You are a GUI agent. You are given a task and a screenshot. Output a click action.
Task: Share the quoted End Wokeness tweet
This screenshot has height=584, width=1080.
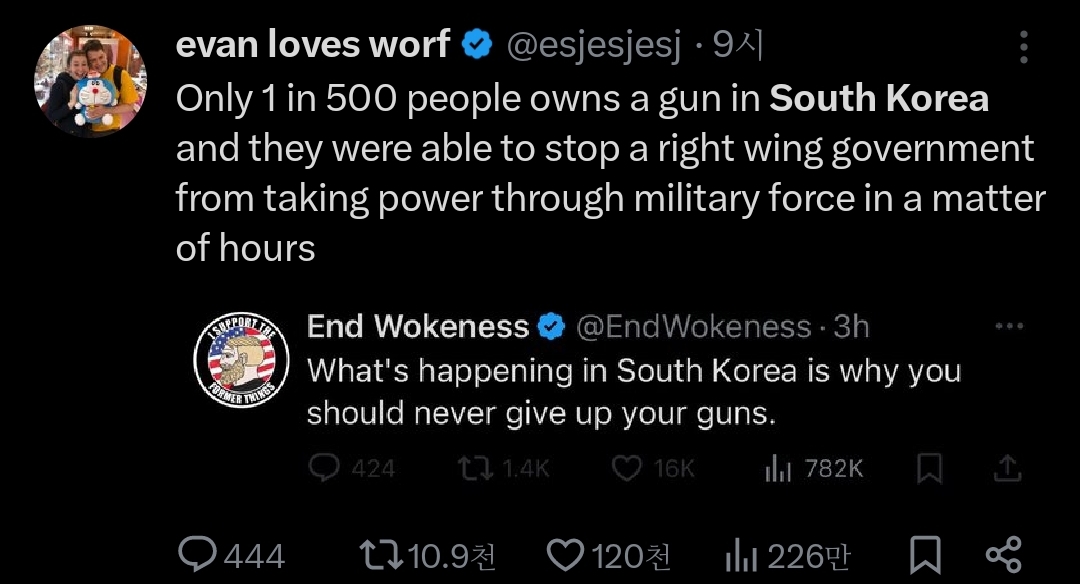(1008, 468)
